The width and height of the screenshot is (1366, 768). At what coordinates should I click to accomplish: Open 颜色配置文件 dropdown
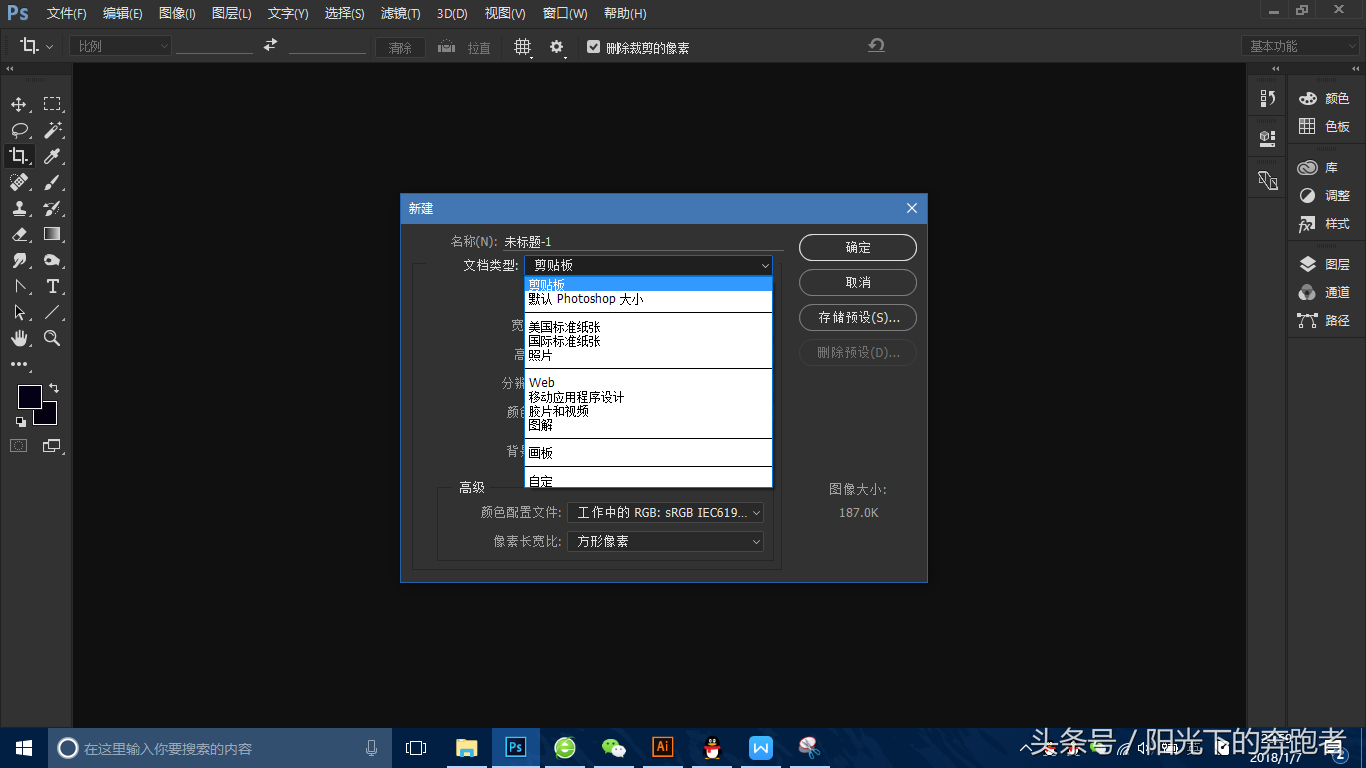tap(665, 512)
